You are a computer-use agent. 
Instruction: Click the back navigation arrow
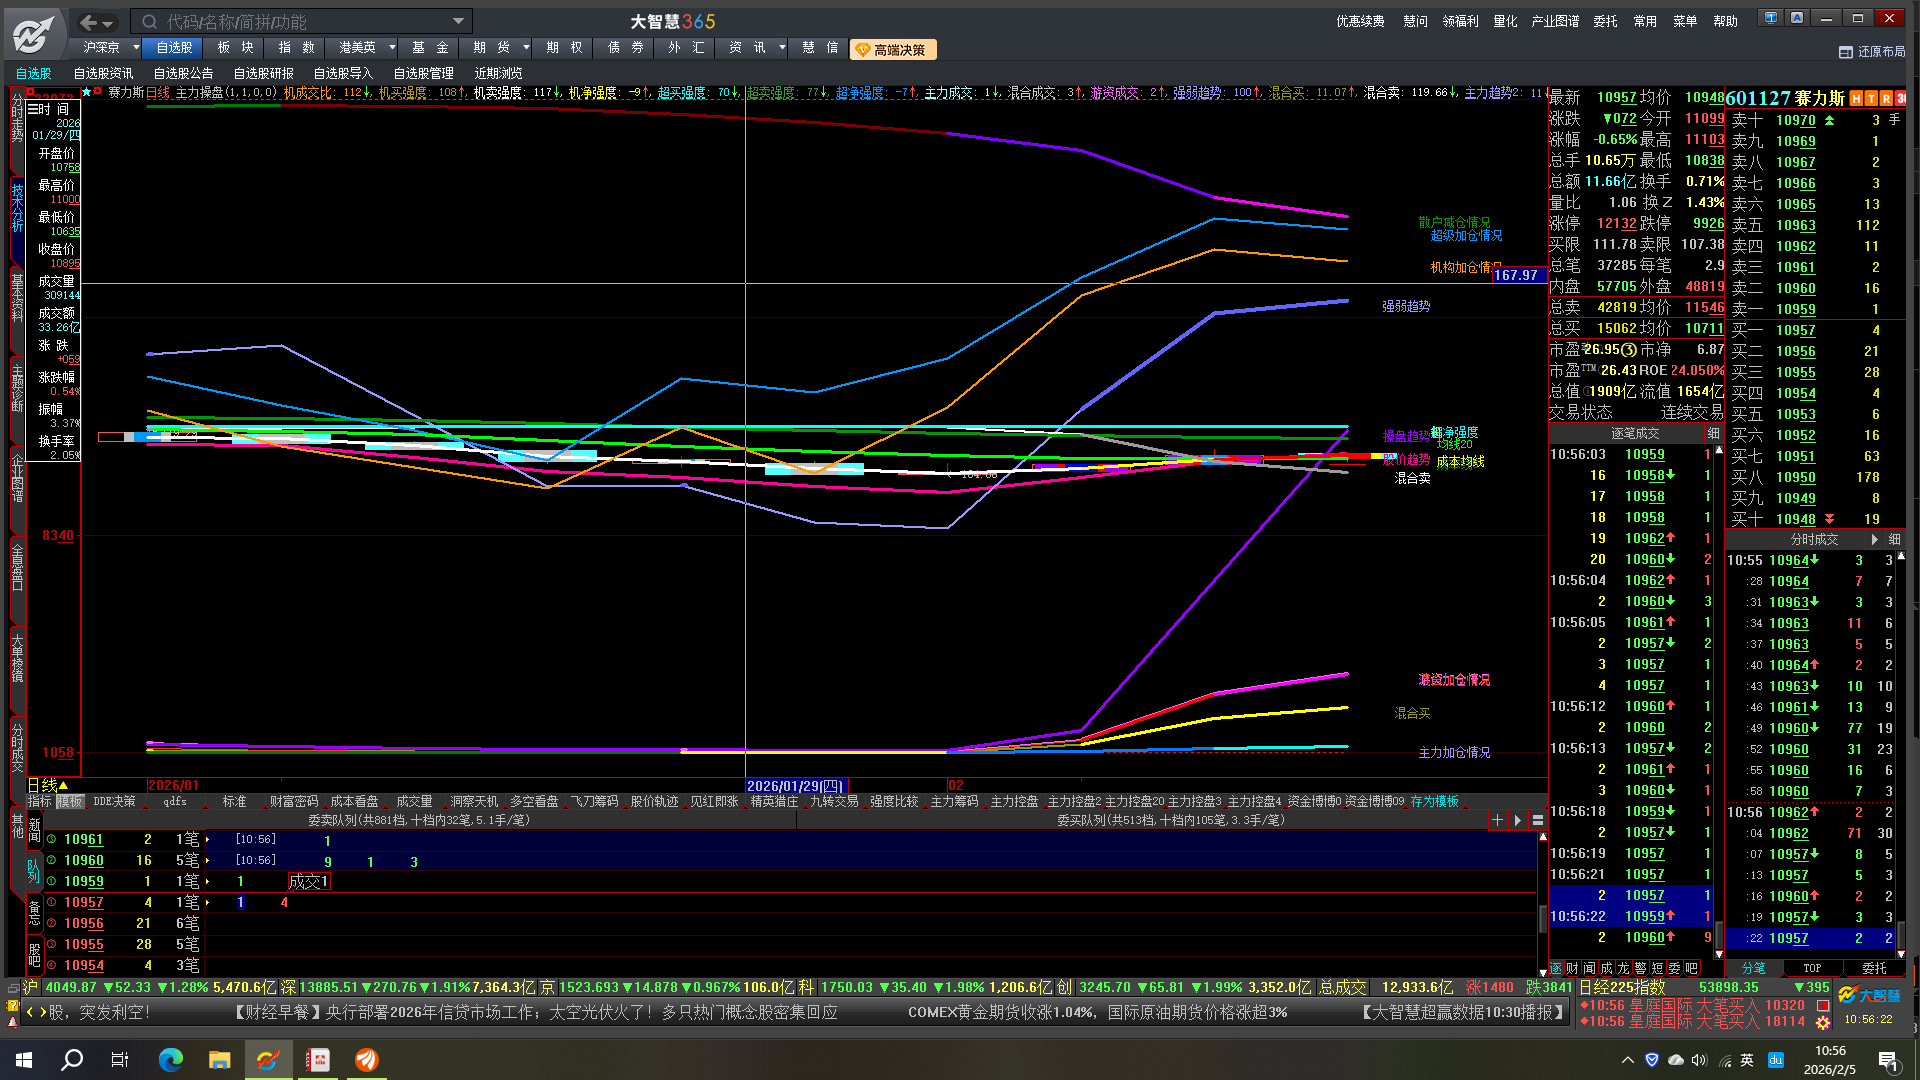(89, 22)
